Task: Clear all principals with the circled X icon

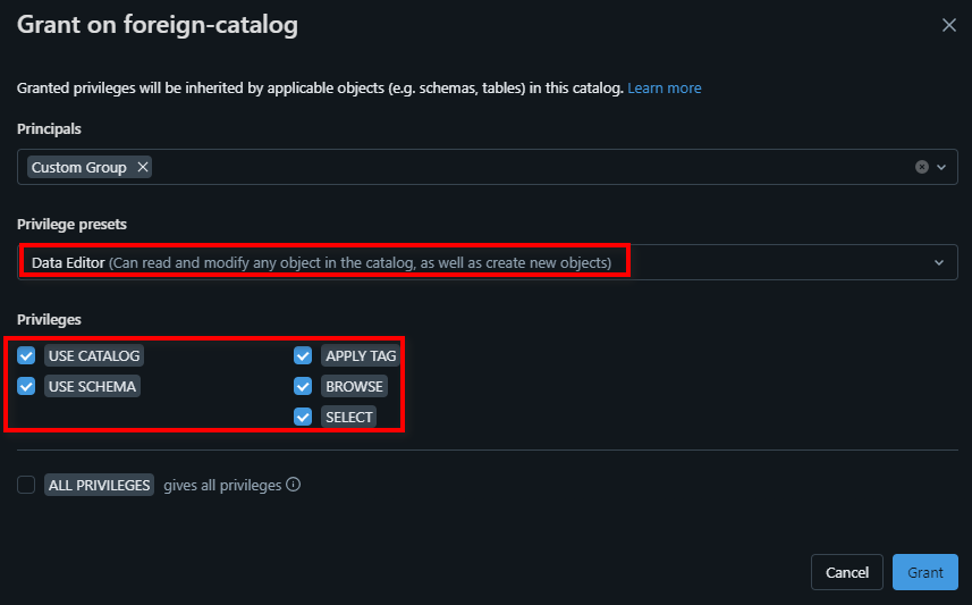Action: coord(922,167)
